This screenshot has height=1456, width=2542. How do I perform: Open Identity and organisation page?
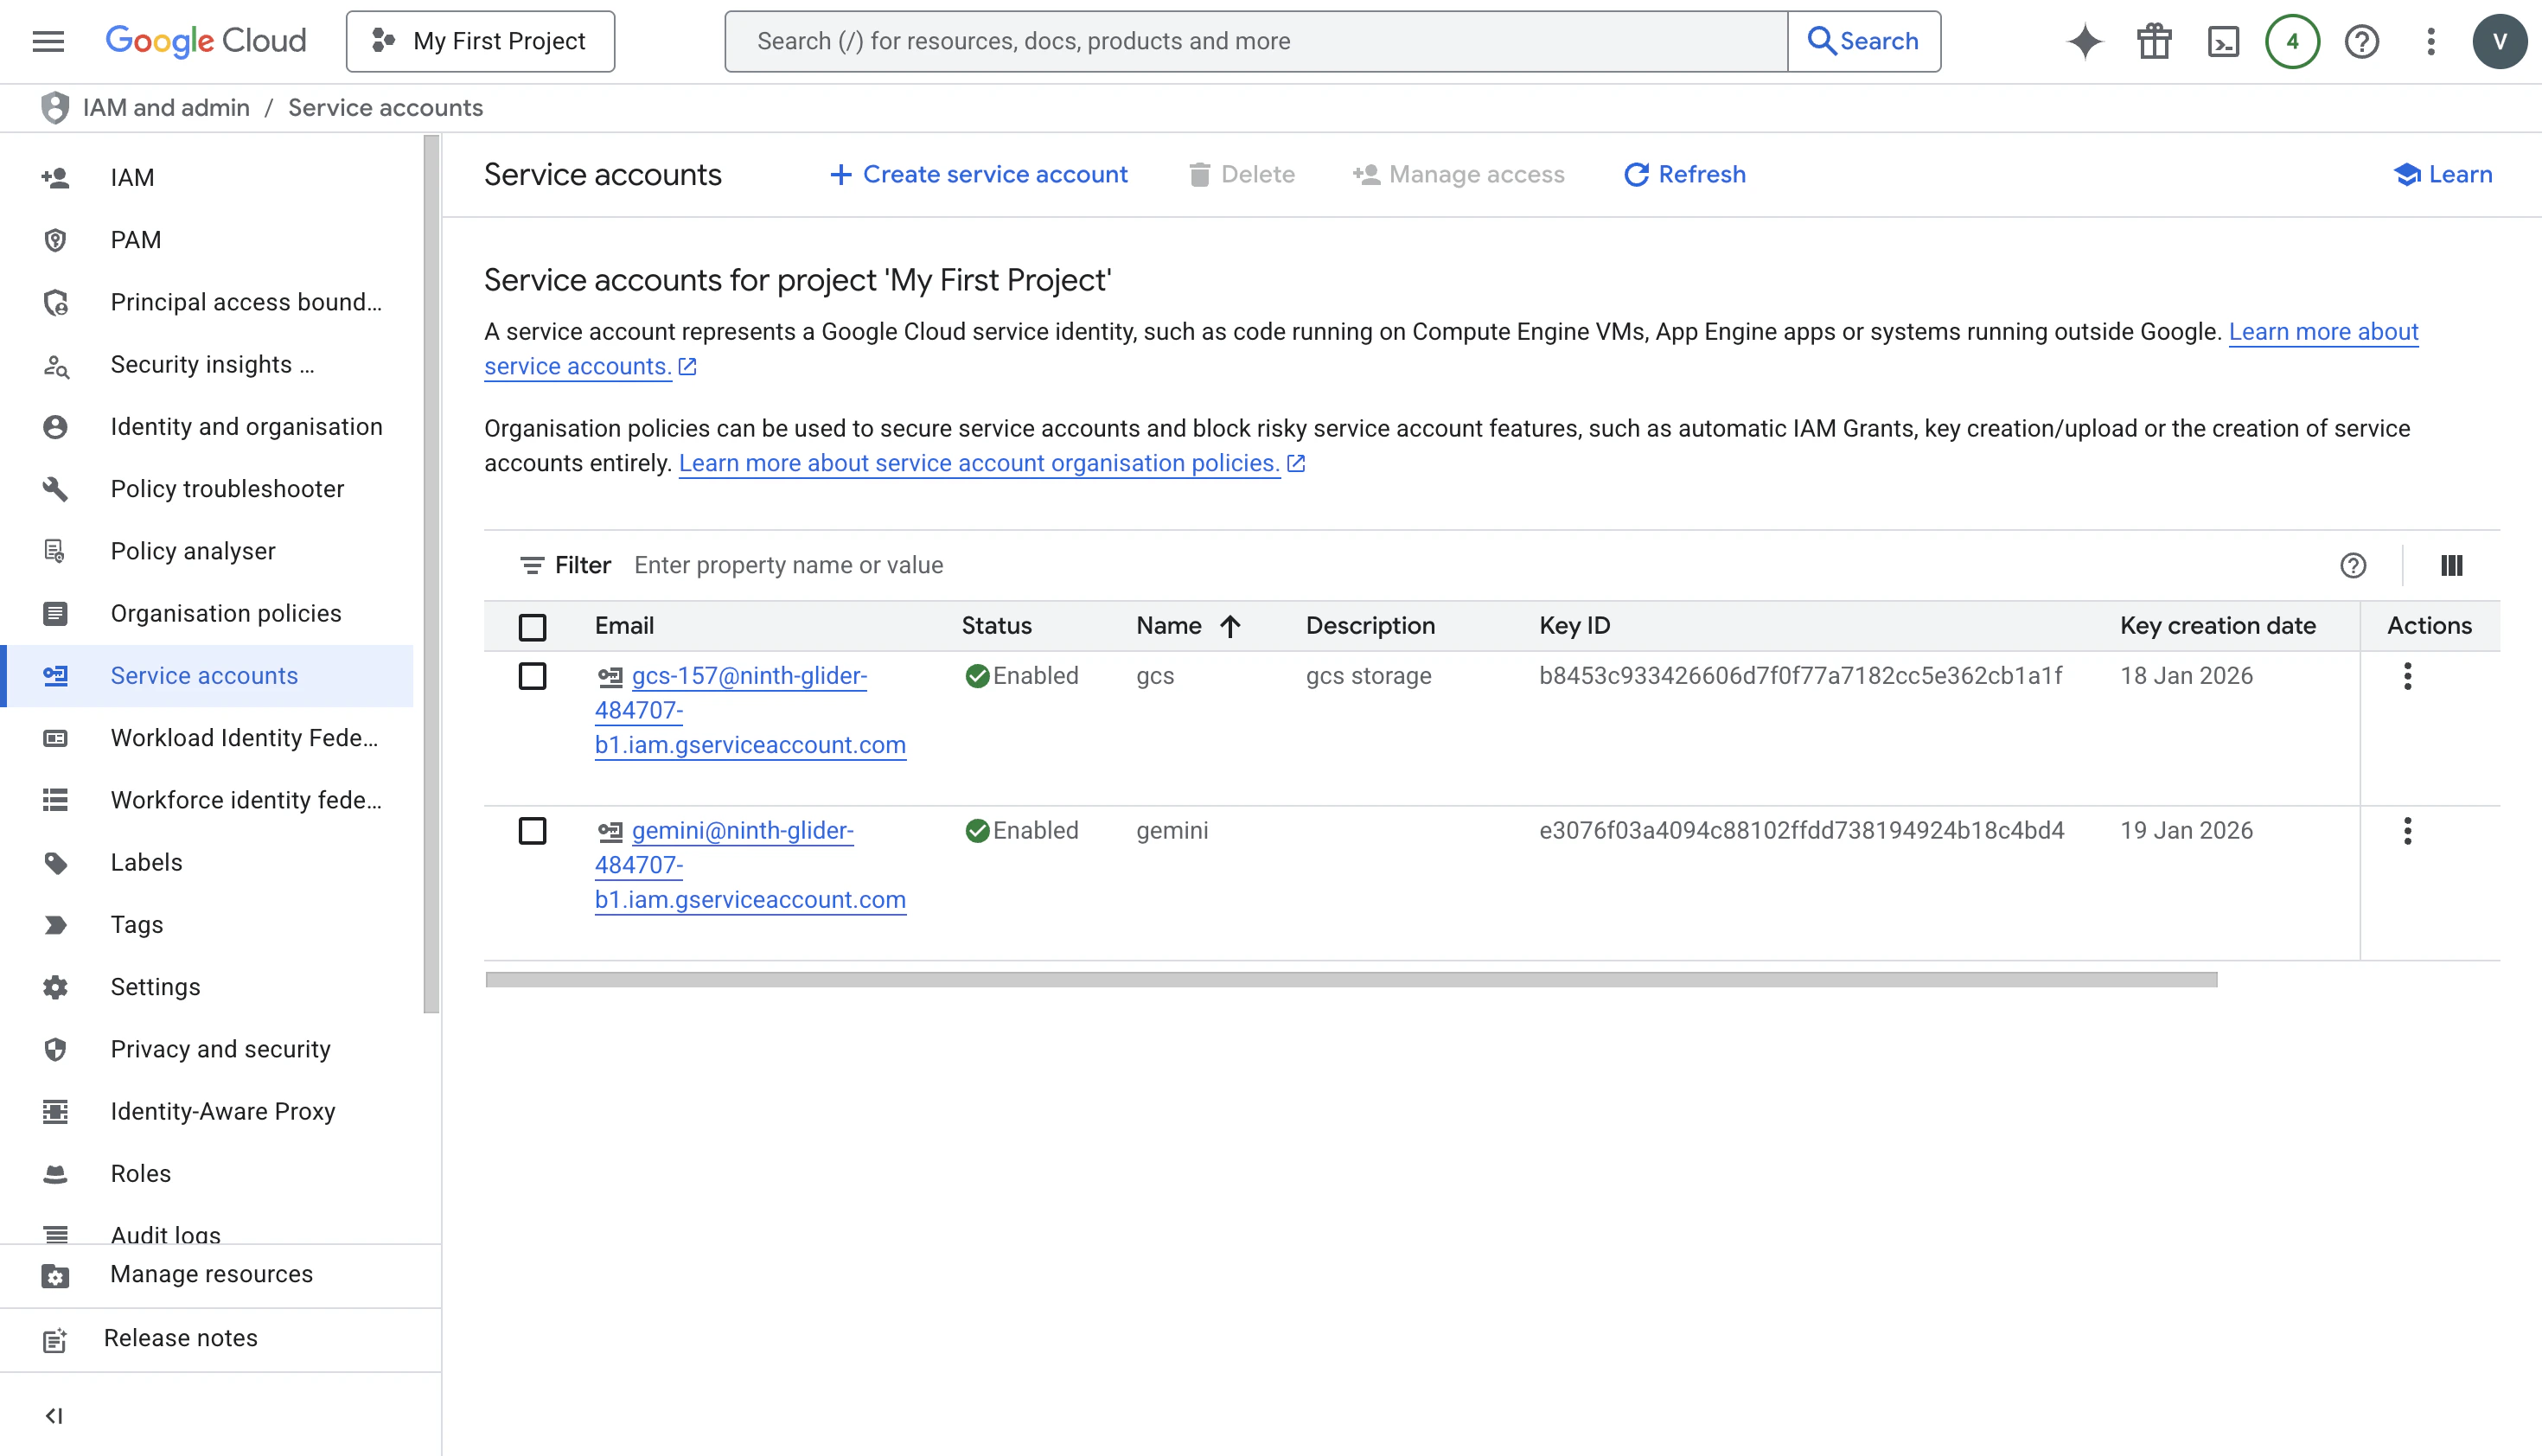206,426
